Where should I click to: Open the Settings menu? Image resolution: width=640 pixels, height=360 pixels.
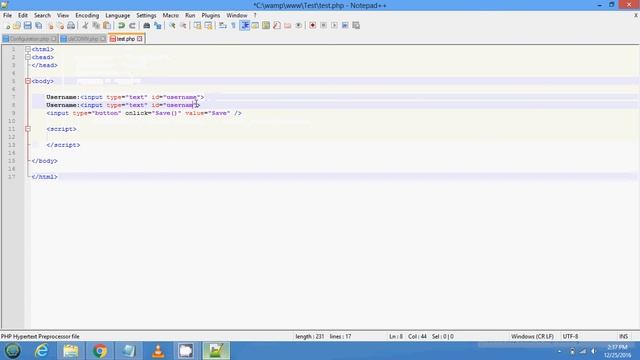click(x=146, y=16)
